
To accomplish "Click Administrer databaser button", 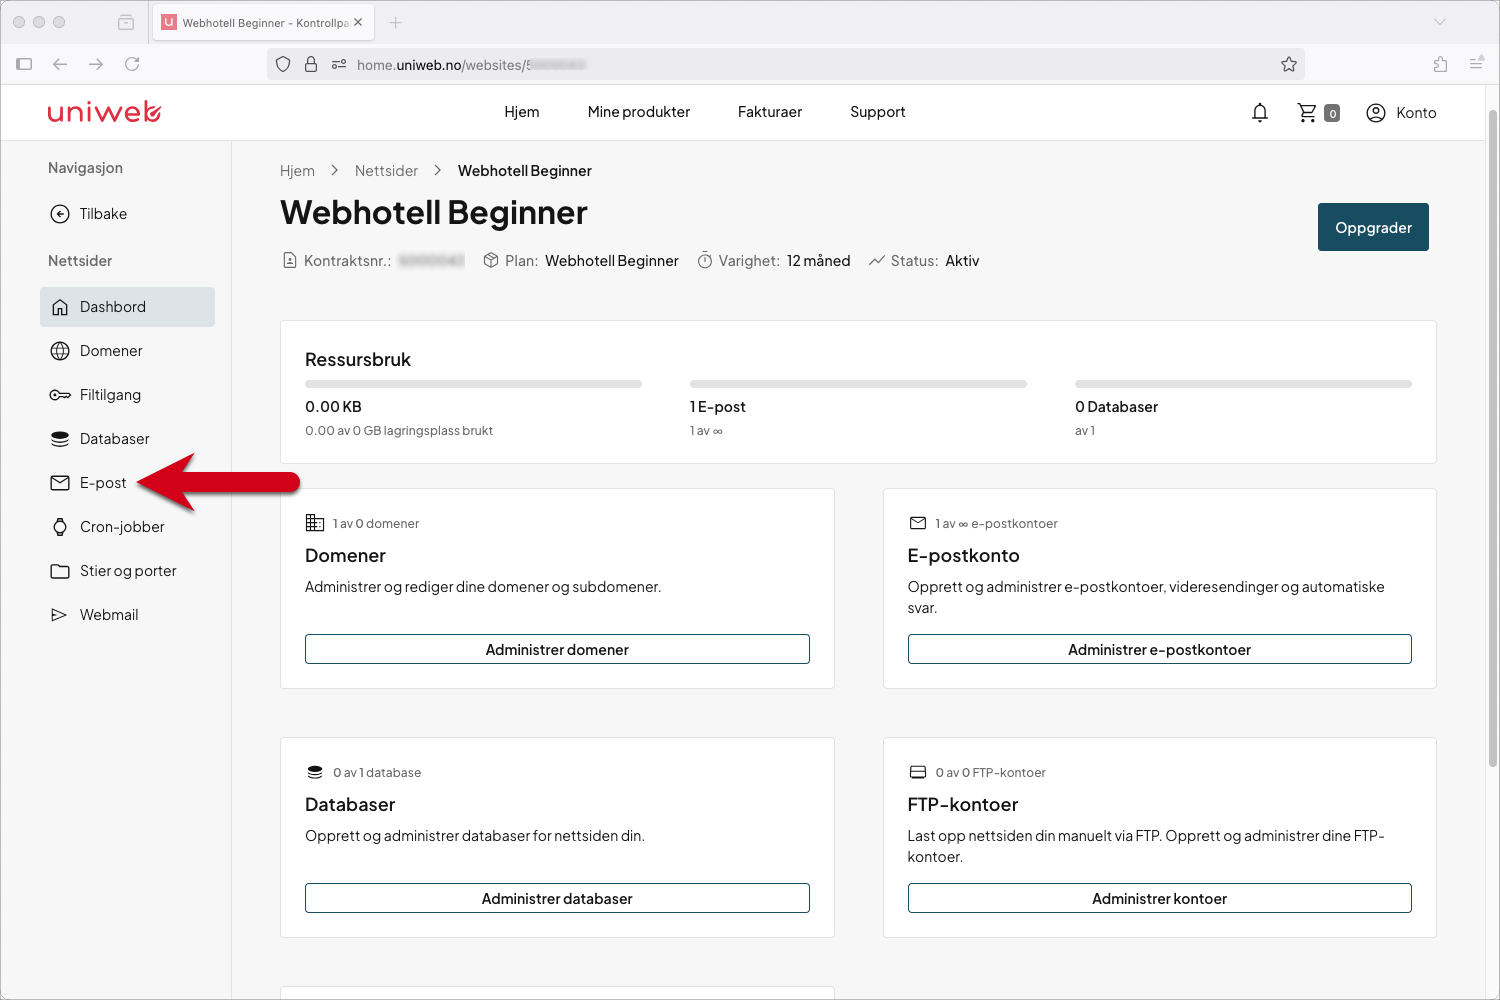I will tap(557, 898).
